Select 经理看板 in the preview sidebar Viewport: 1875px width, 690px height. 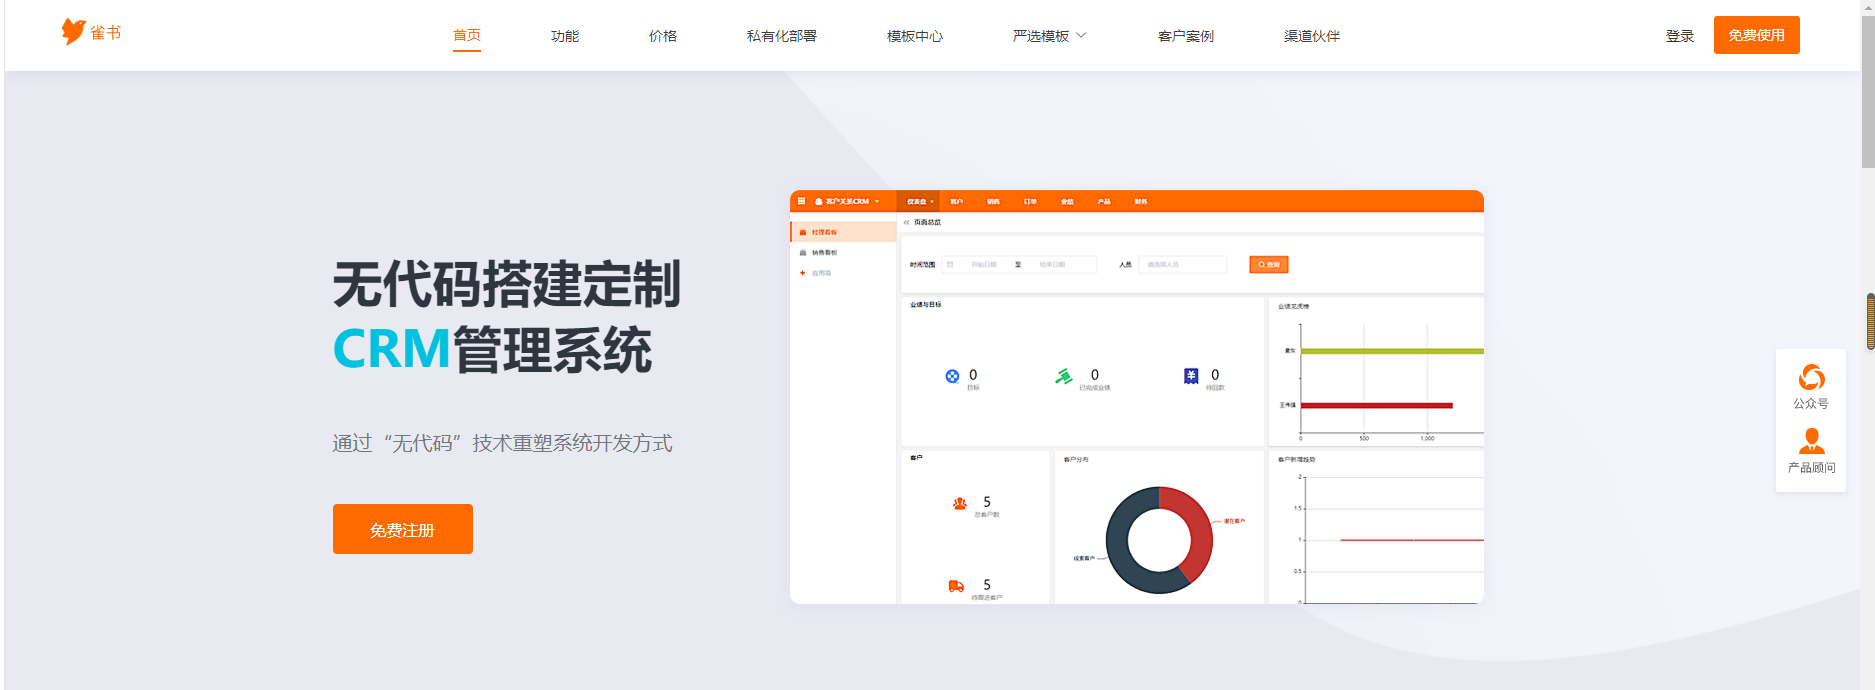pyautogui.click(x=843, y=232)
